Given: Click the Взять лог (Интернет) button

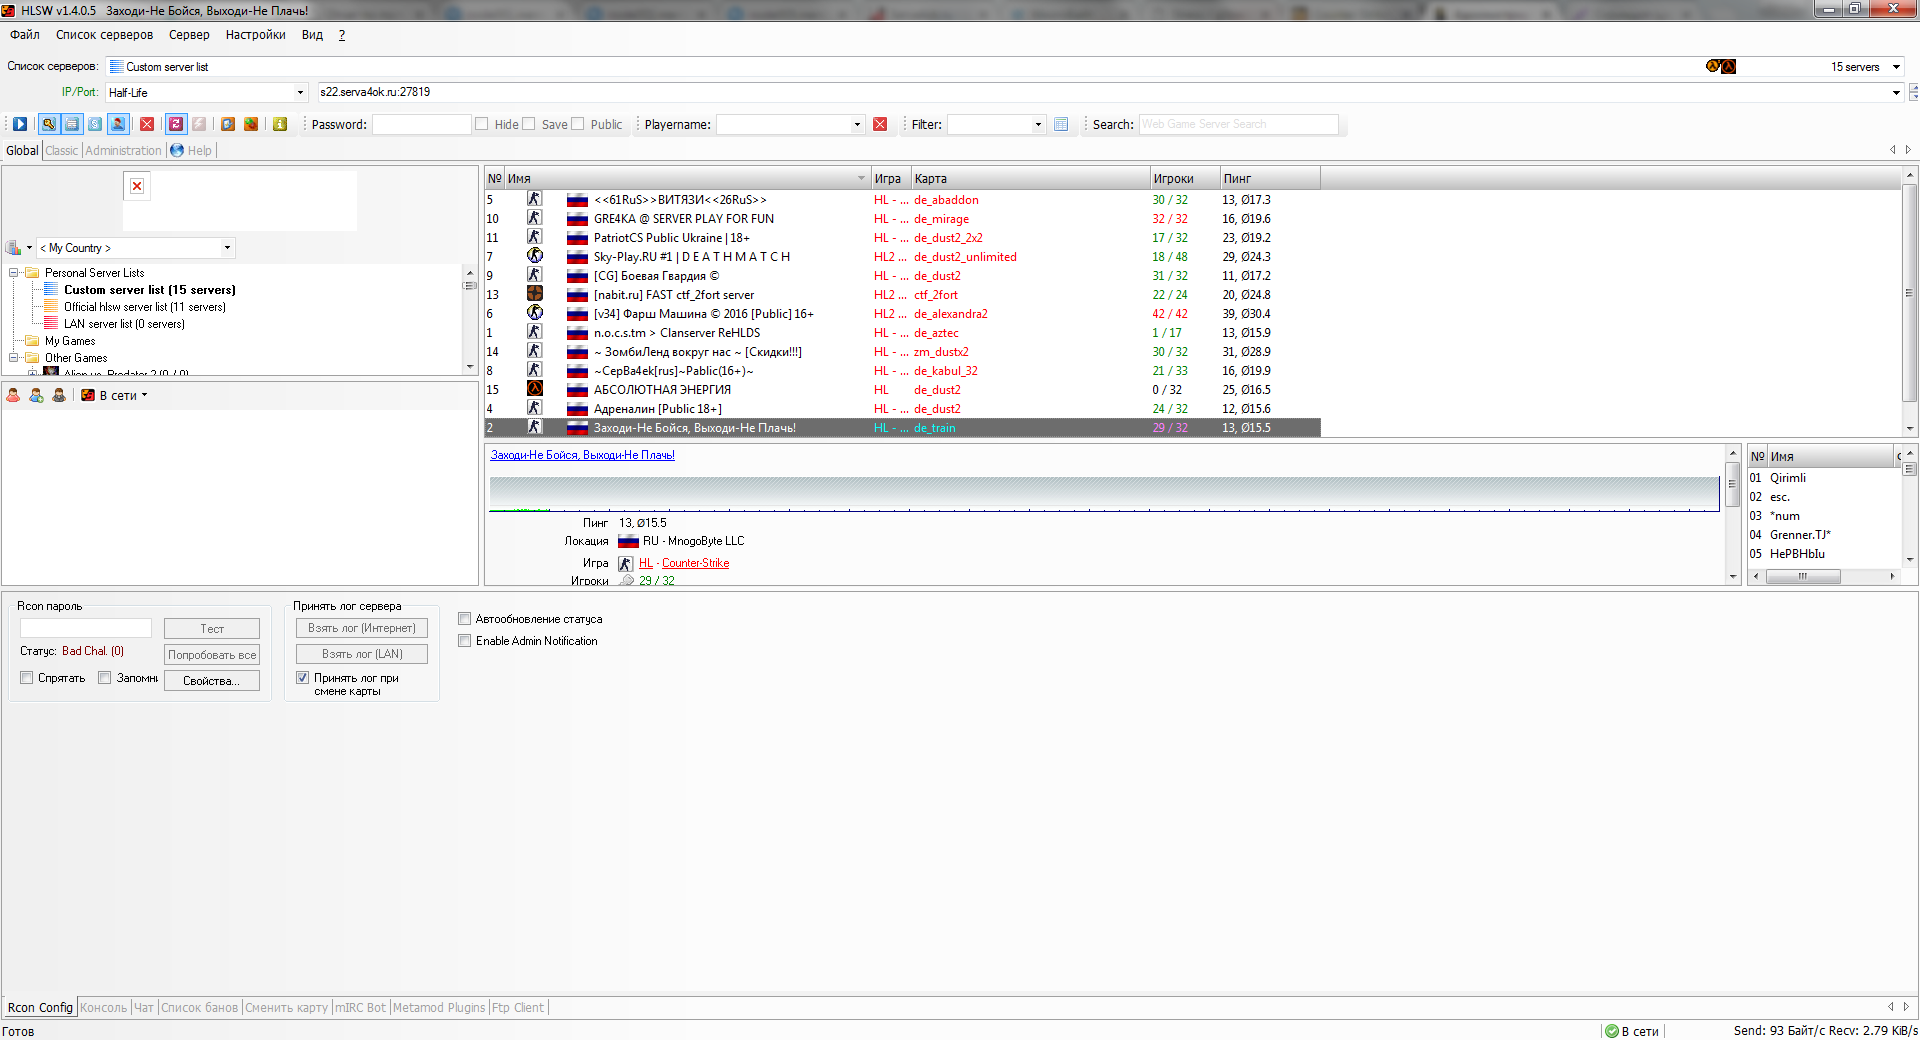Looking at the screenshot, I should pyautogui.click(x=362, y=628).
